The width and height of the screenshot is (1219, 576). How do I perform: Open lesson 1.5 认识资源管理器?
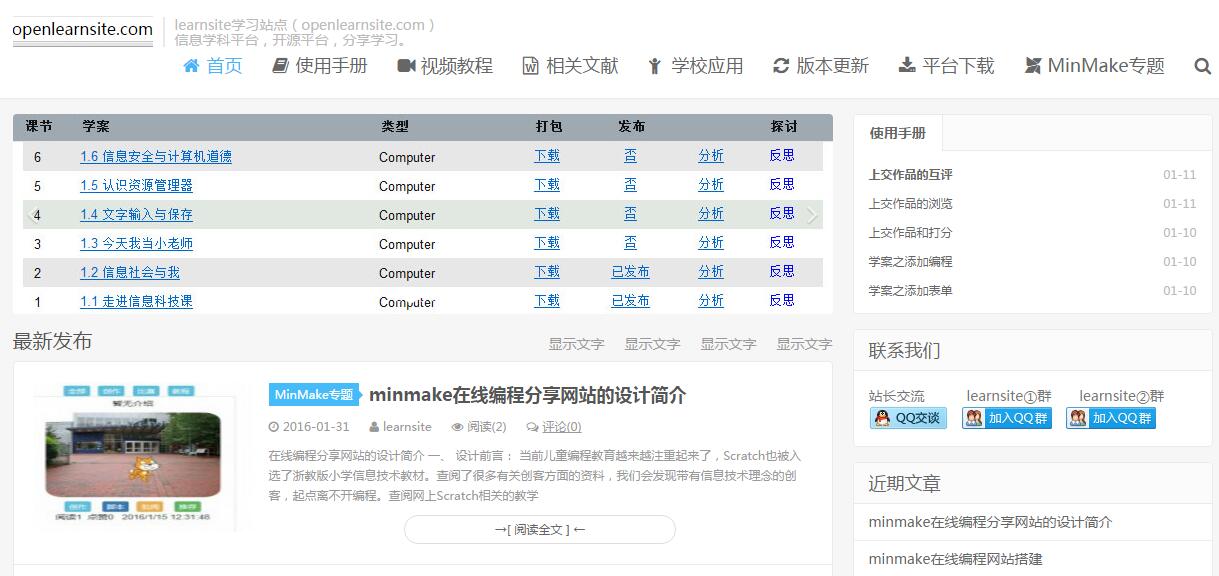[137, 185]
